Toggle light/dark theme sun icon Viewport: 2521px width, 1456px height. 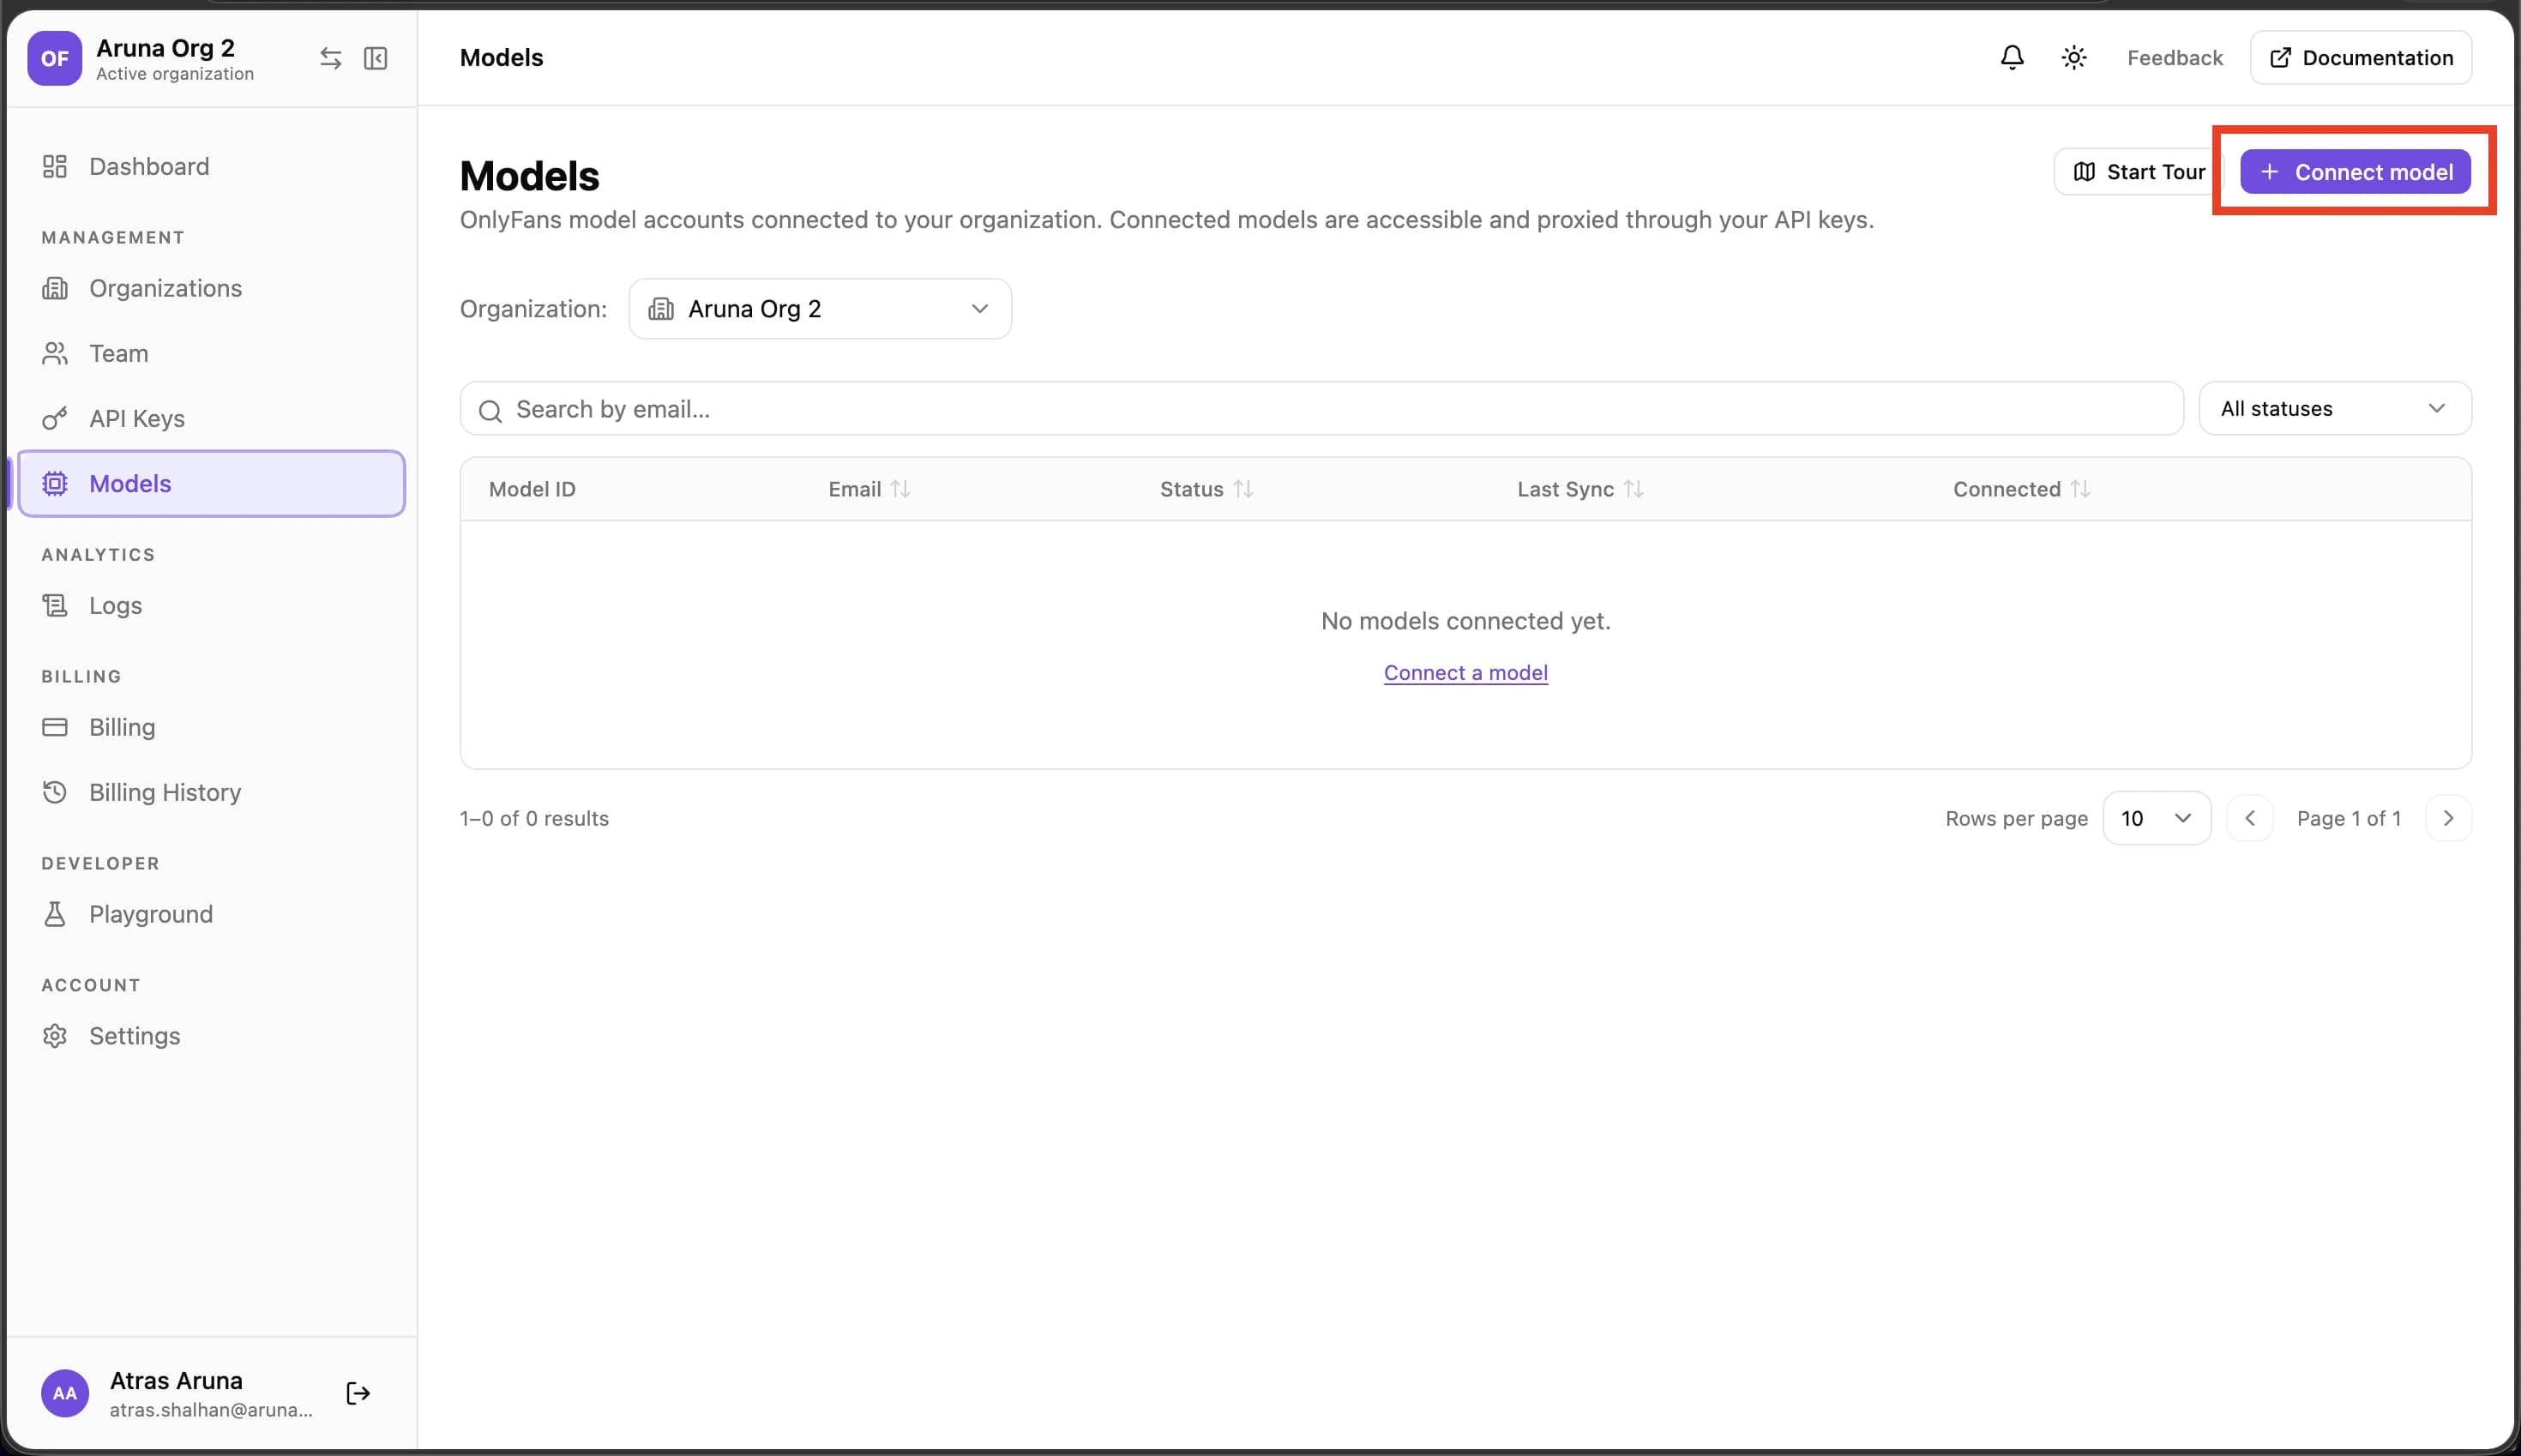tap(2074, 58)
